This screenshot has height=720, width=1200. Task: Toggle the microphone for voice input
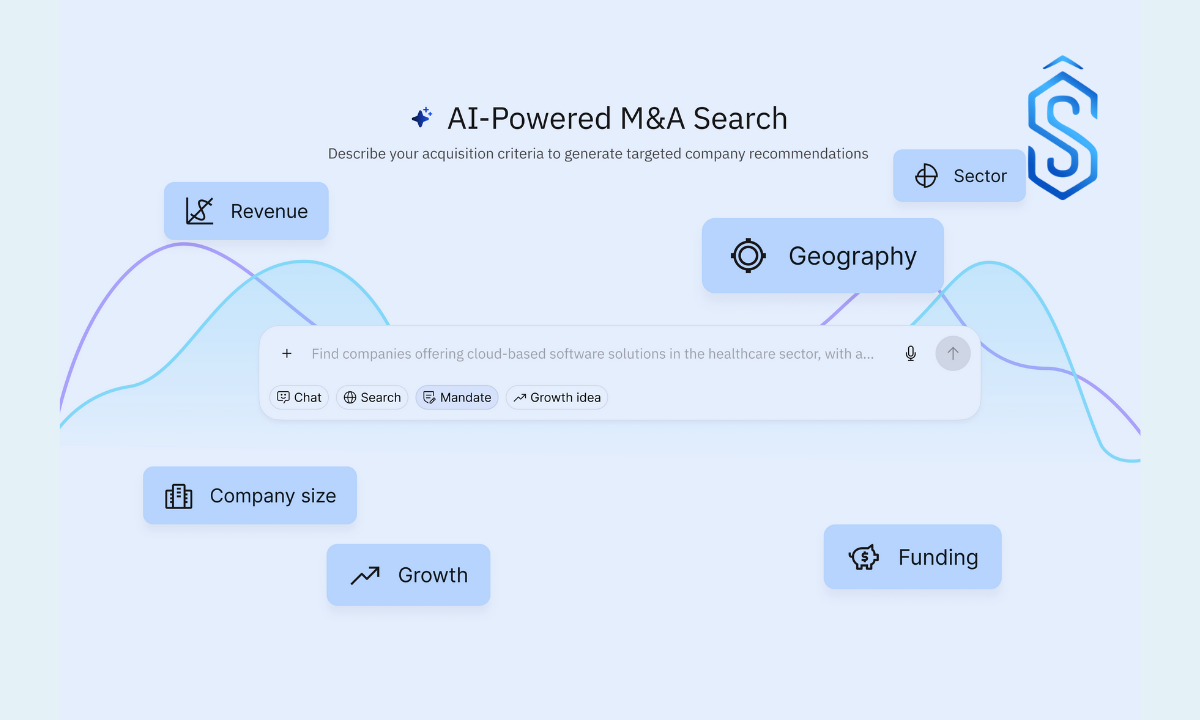pyautogui.click(x=910, y=353)
